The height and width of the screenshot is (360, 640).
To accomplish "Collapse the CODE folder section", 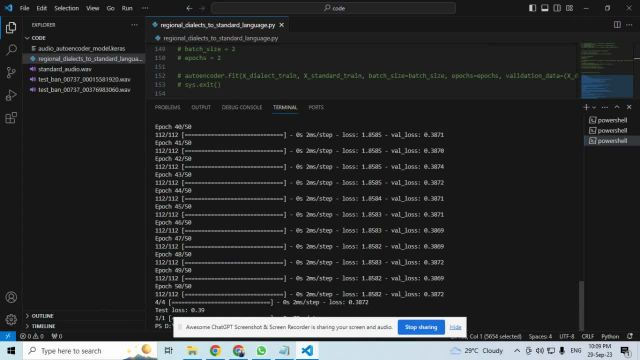I will 84,38.
